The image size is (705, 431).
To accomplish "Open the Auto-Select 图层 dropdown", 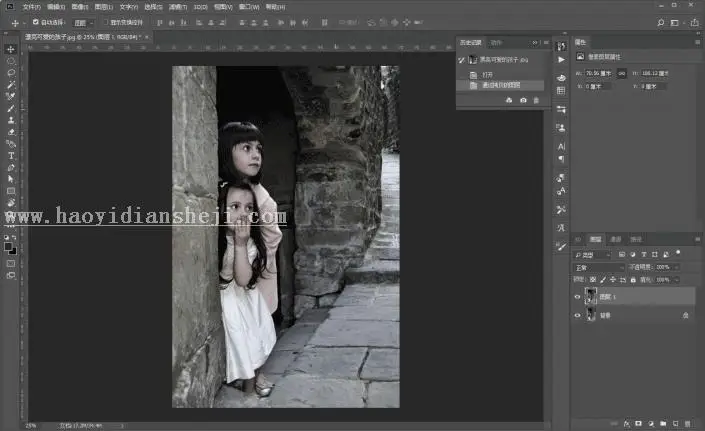I will [x=84, y=22].
